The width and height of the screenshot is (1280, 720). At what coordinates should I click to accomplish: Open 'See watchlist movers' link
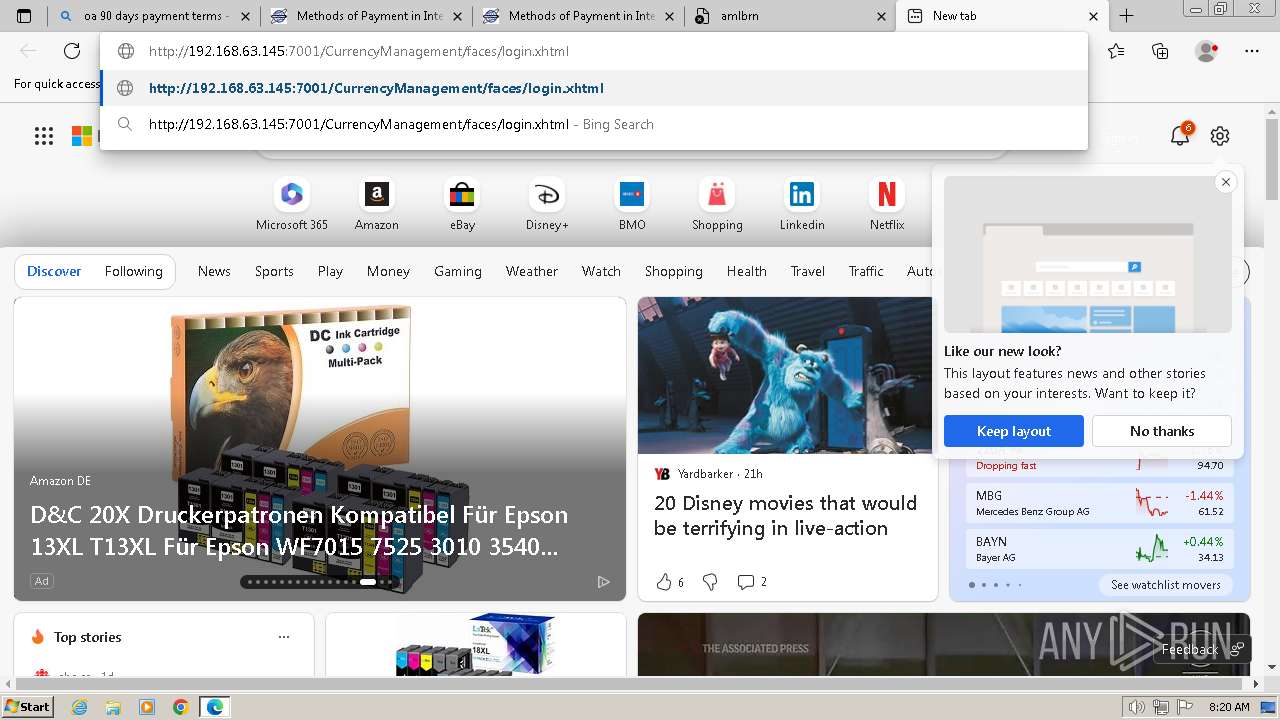1165,585
